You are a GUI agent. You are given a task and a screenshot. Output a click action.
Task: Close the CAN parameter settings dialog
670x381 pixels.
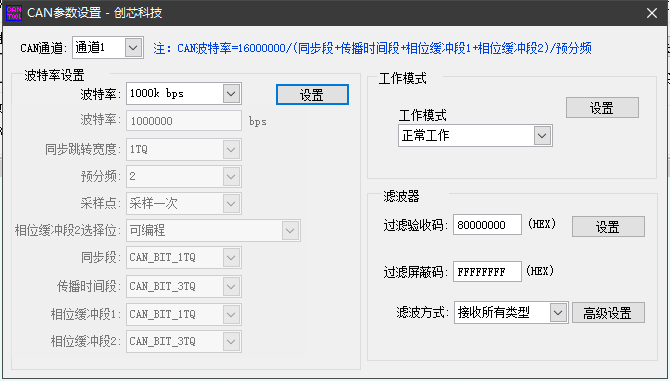pyautogui.click(x=652, y=13)
